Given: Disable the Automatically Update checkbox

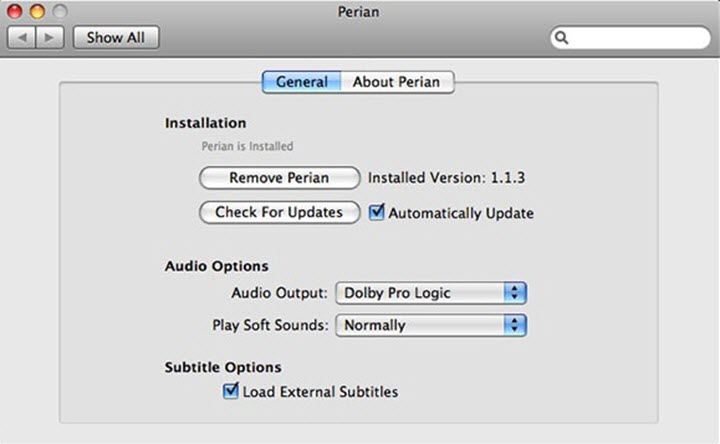Looking at the screenshot, I should click(377, 212).
